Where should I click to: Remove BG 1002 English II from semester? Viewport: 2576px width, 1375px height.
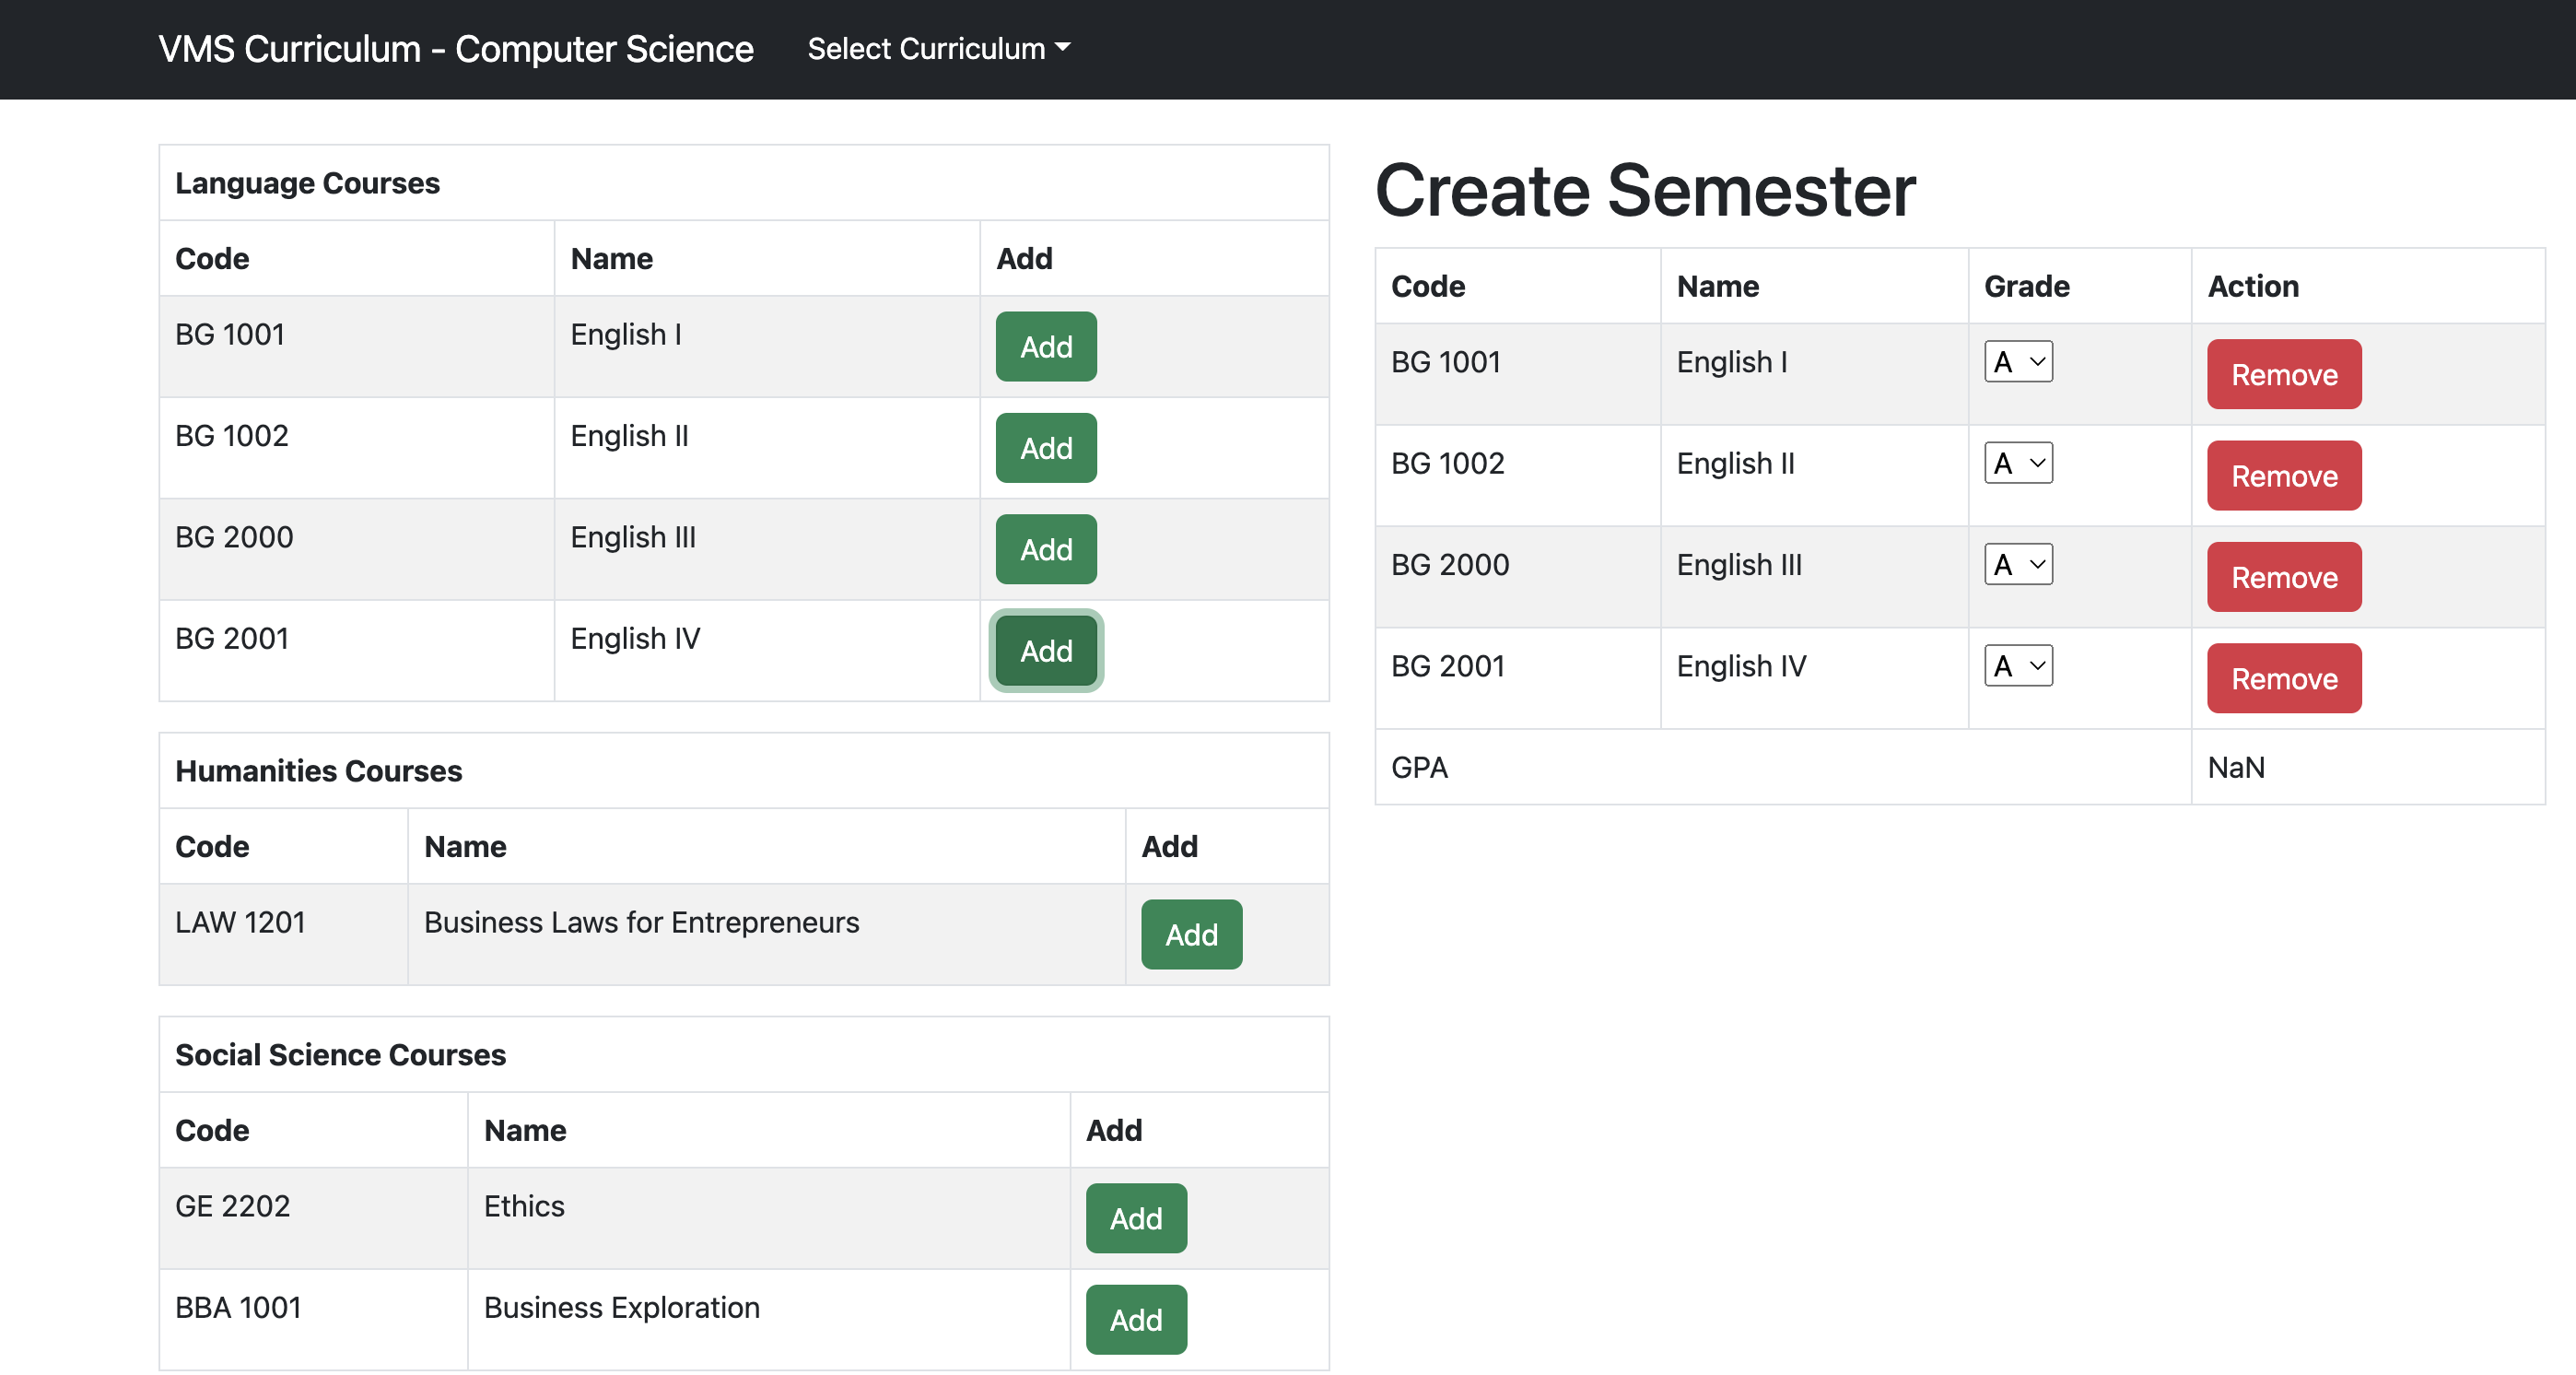tap(2284, 475)
